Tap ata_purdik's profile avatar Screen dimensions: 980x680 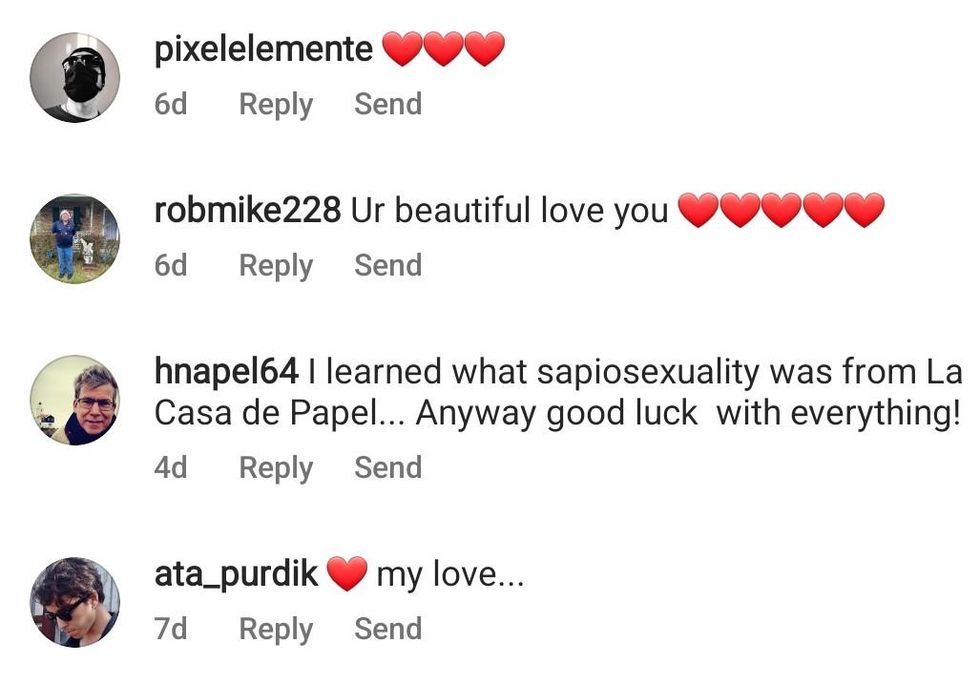[75, 602]
